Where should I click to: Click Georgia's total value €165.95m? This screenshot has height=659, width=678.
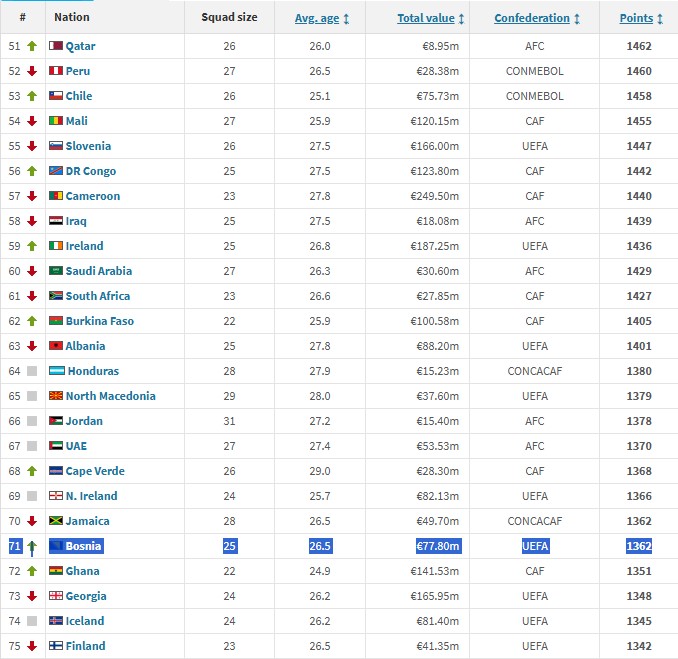pyautogui.click(x=435, y=596)
